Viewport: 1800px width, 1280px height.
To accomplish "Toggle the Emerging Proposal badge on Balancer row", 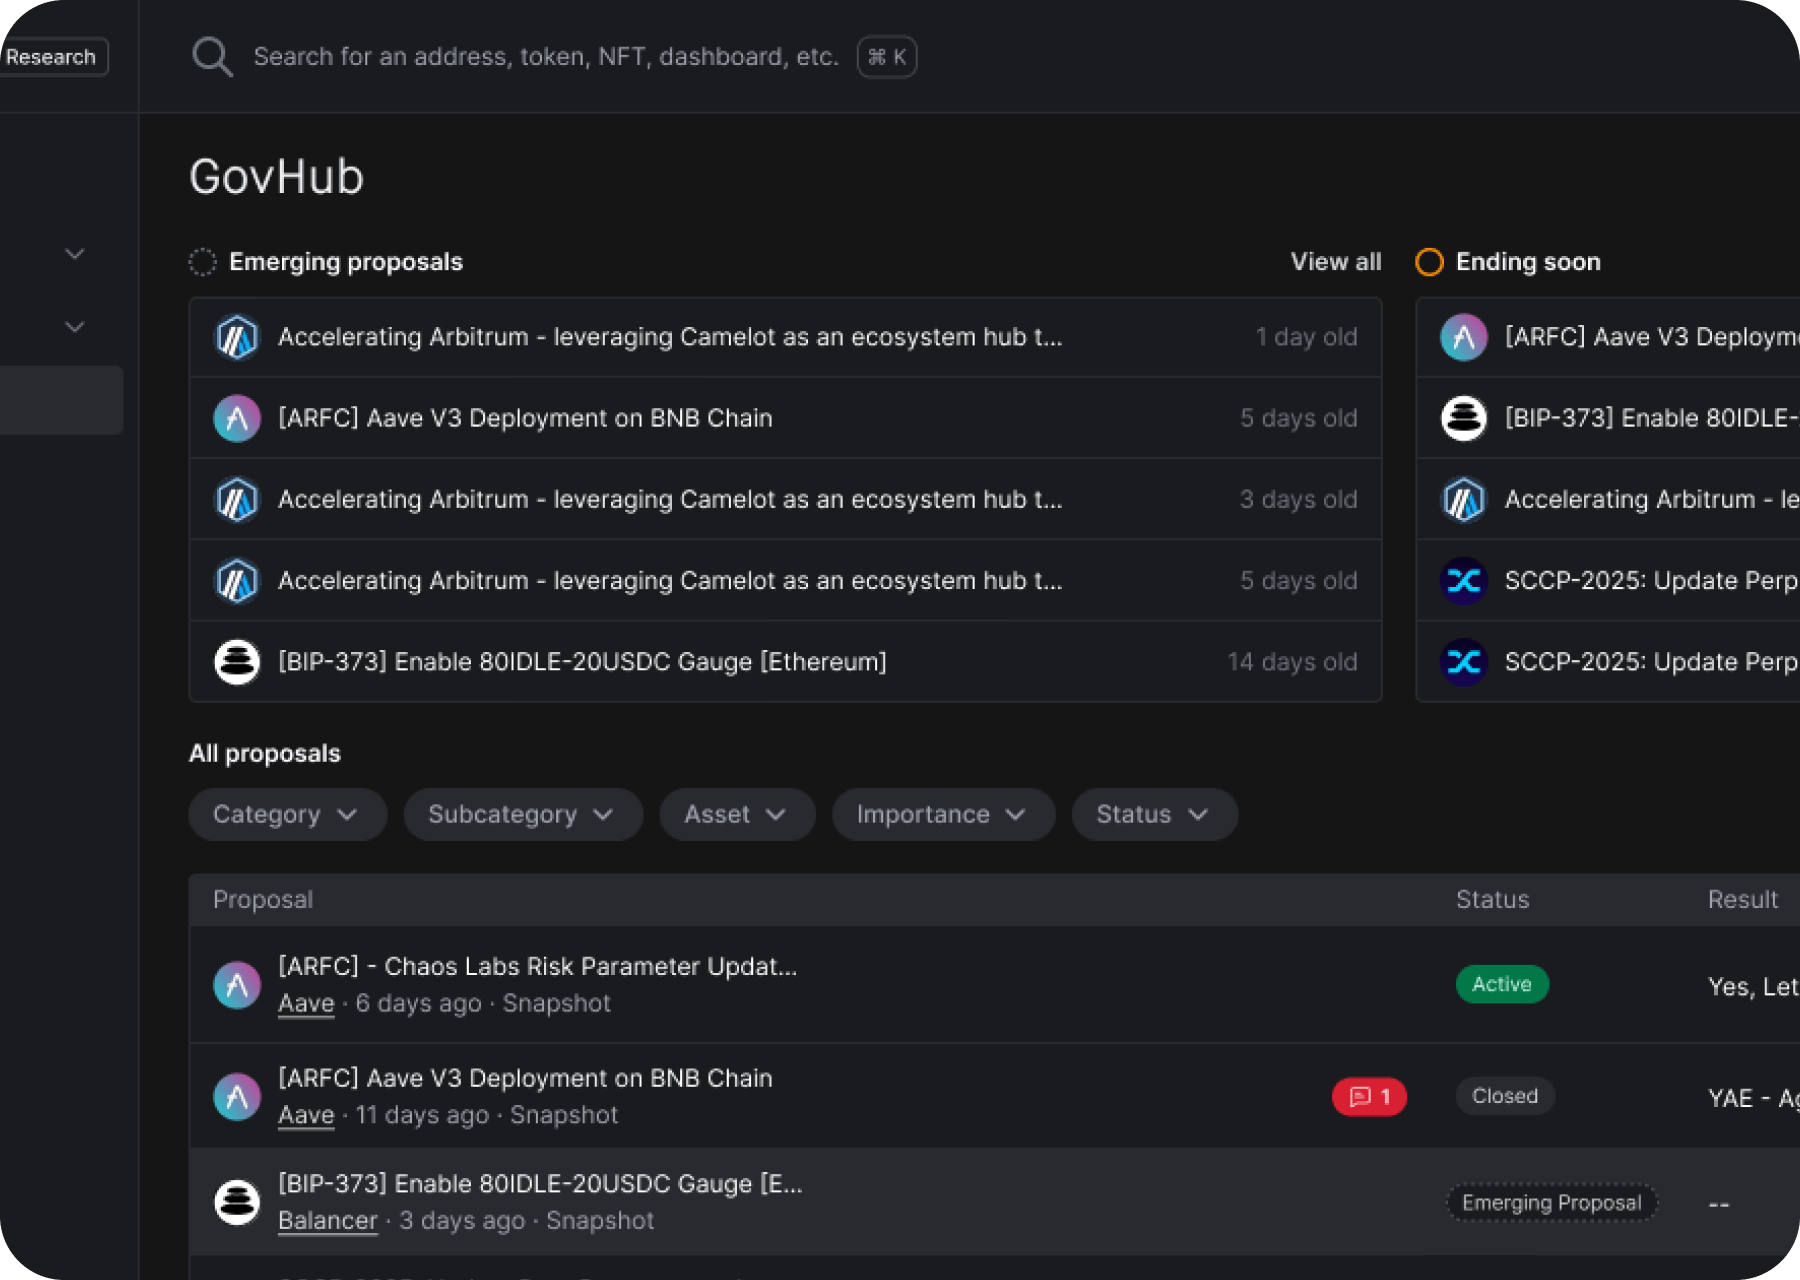I will pyautogui.click(x=1551, y=1203).
